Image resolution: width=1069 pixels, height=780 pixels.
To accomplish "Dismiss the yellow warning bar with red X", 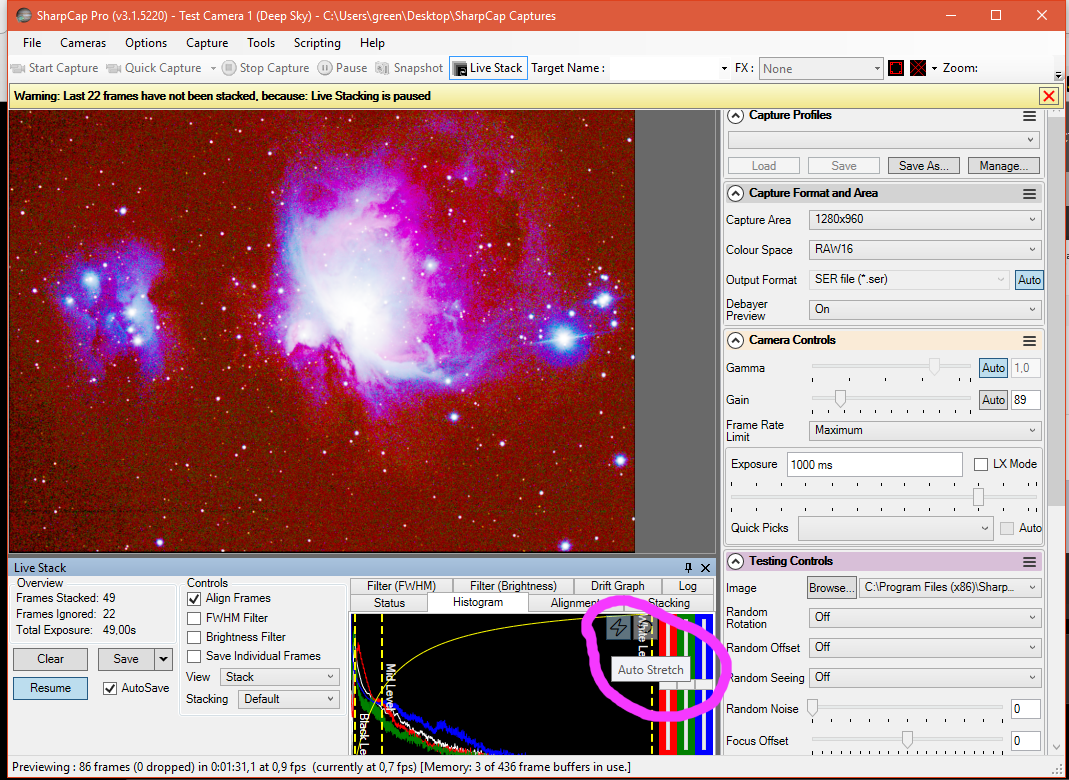I will (1048, 96).
